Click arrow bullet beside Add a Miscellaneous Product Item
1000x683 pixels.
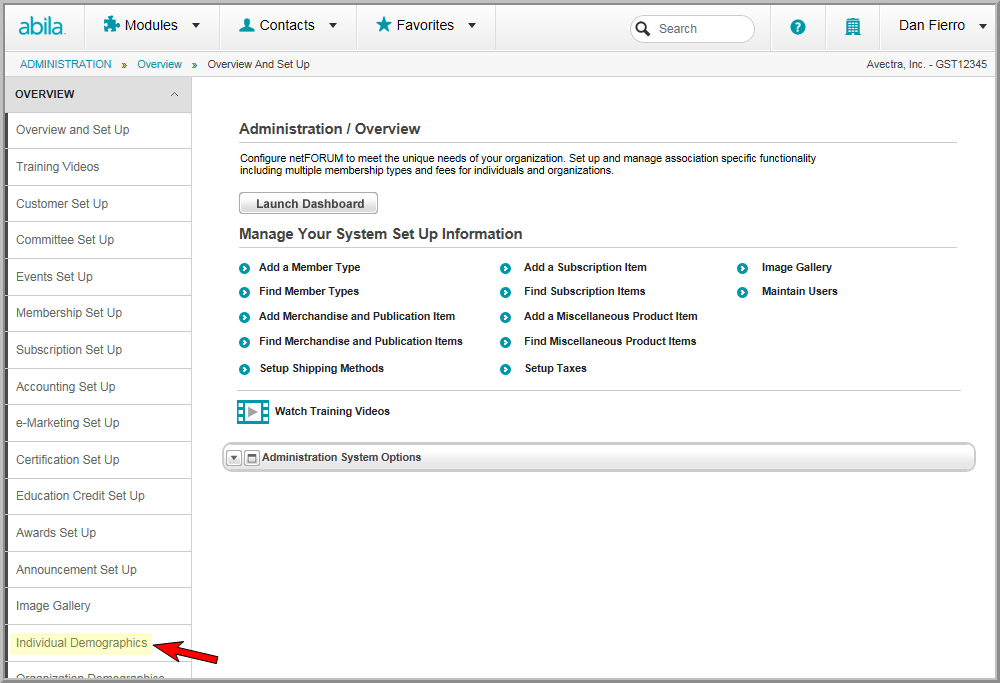505,318
